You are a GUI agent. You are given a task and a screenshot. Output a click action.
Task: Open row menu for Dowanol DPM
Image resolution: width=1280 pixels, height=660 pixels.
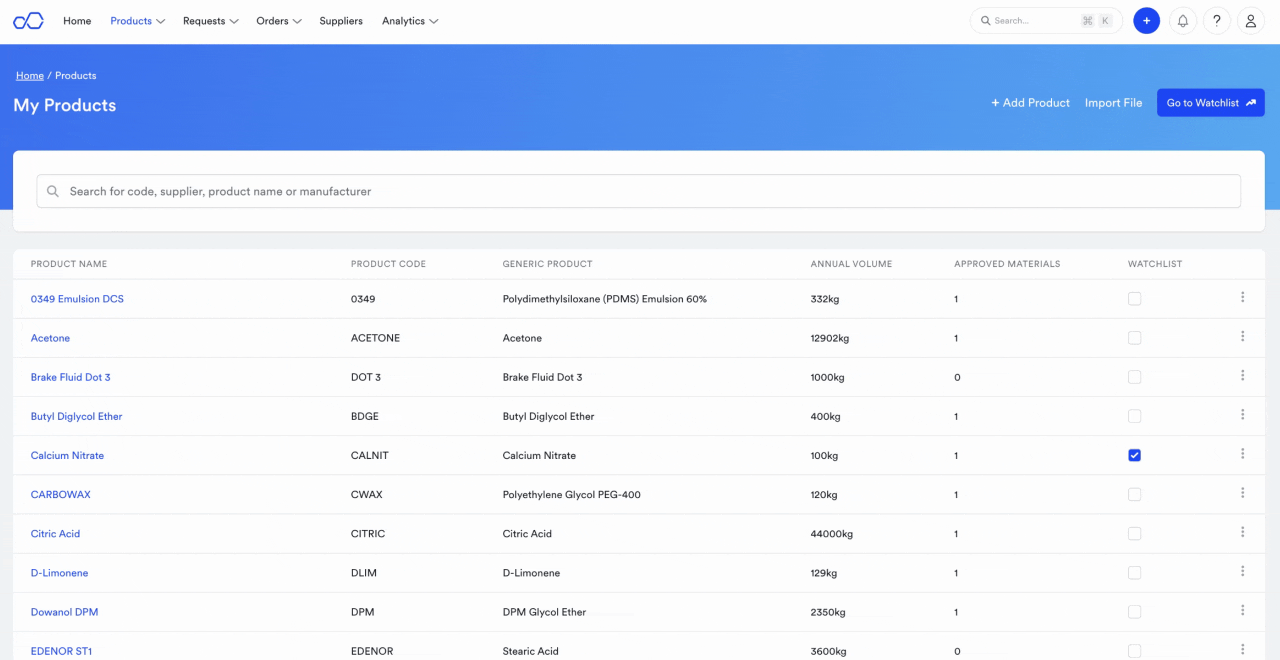pos(1242,610)
